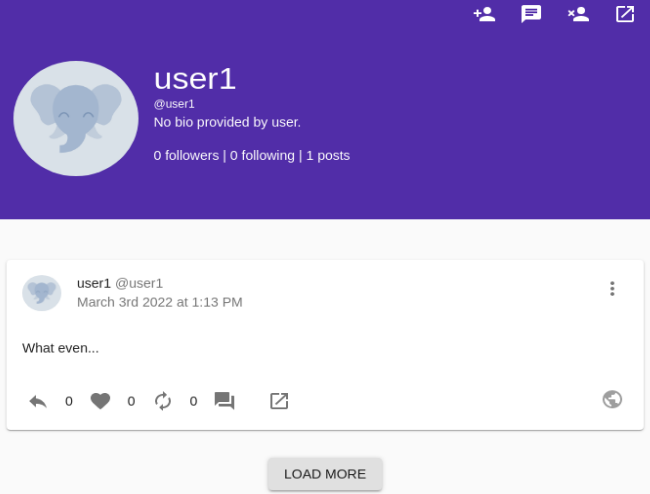Open post options three-dot menu
This screenshot has width=650, height=494.
pyautogui.click(x=612, y=289)
